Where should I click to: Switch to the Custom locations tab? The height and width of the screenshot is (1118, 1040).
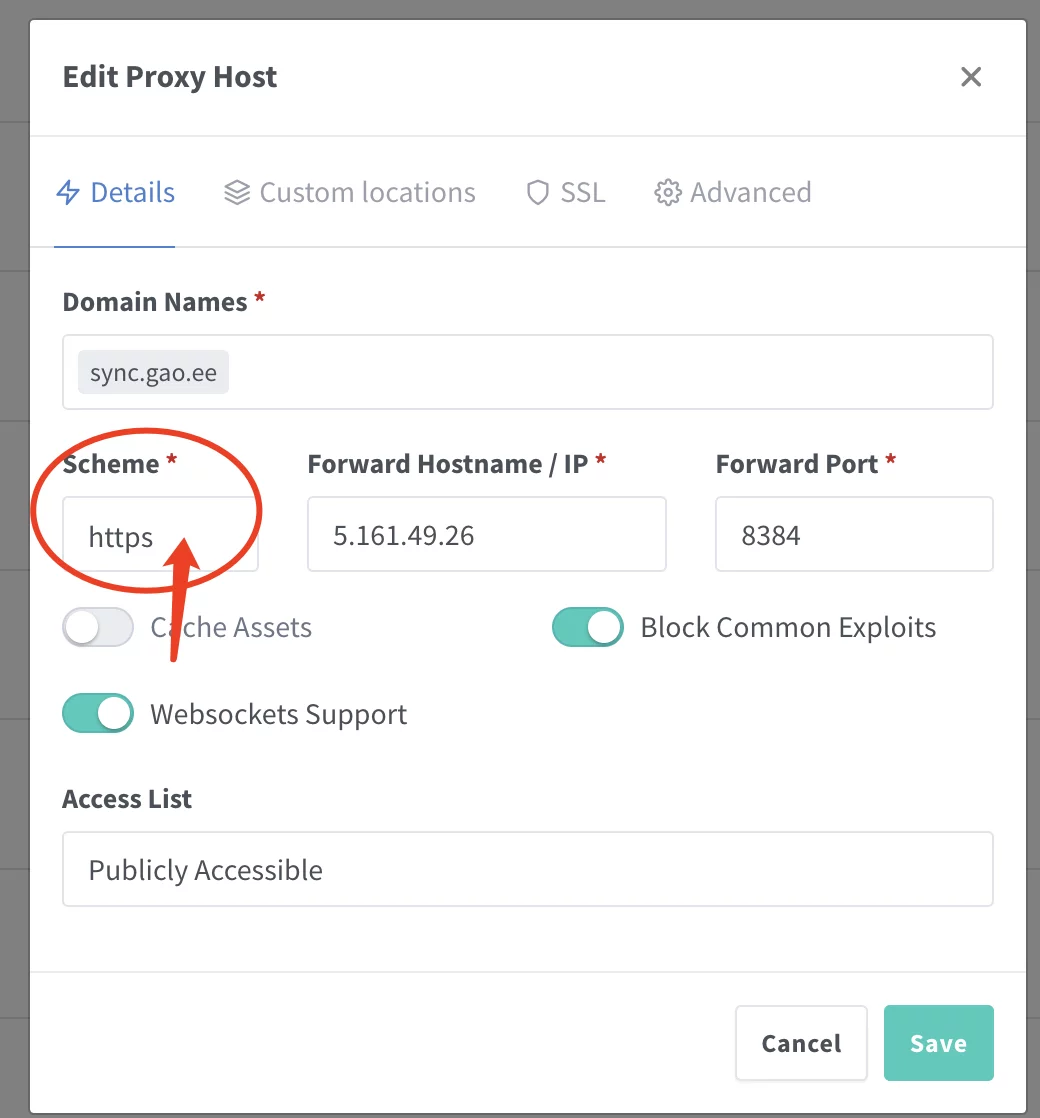(x=367, y=193)
